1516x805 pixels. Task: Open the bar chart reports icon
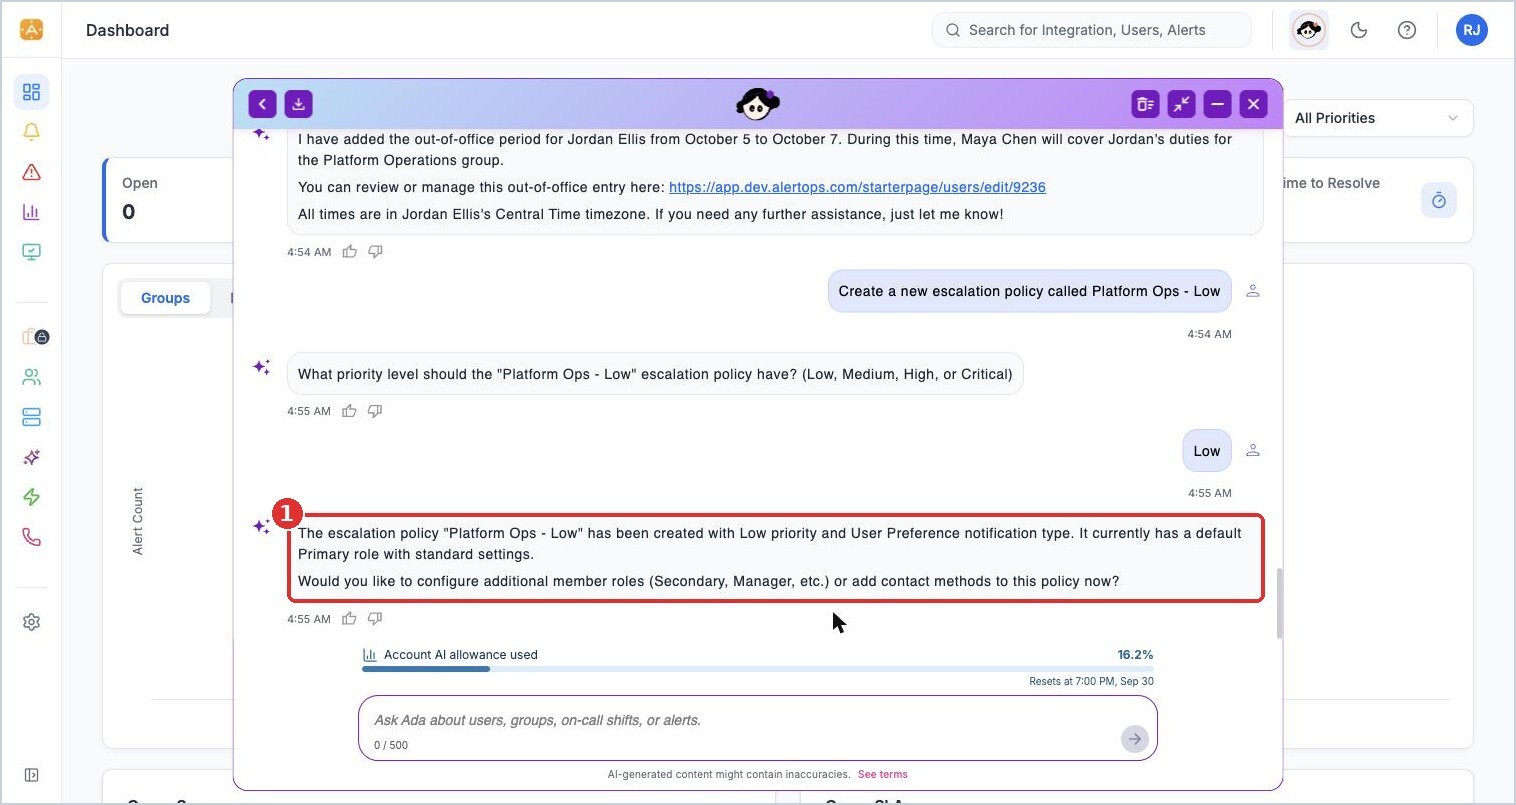31,212
